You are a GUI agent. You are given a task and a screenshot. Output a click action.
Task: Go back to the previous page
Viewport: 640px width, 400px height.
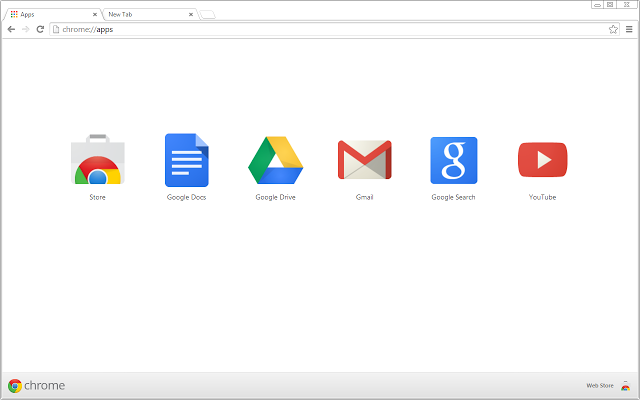(11, 29)
